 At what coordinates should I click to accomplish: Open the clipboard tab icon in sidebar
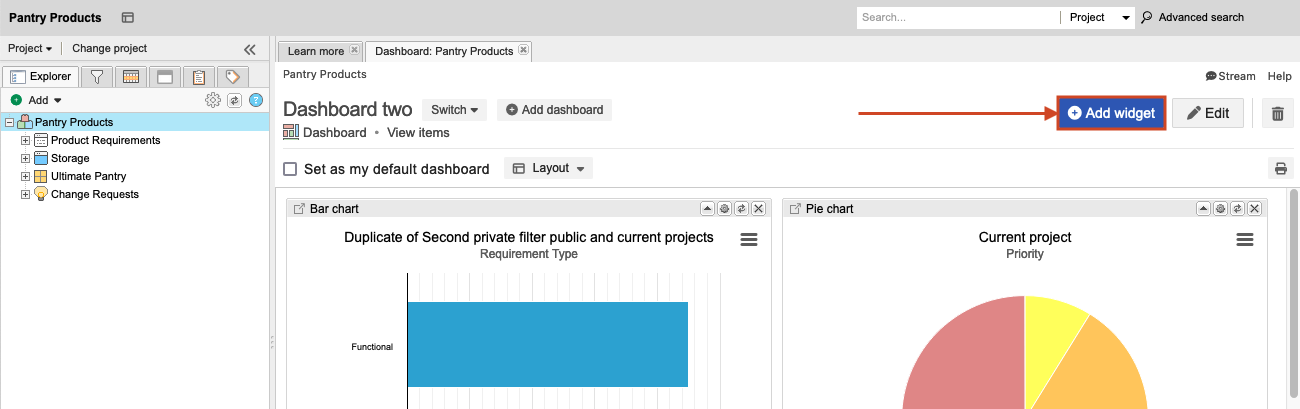click(x=199, y=77)
